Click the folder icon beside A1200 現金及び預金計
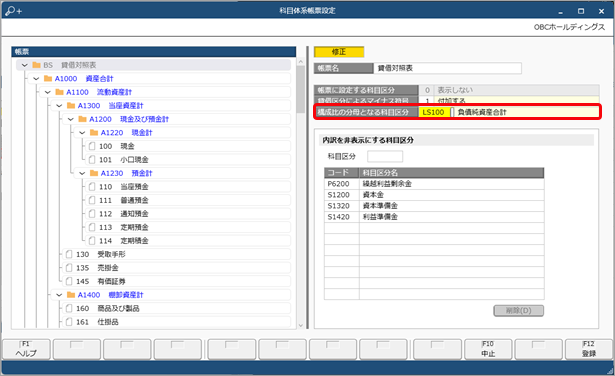615x376 pixels. coord(82,119)
